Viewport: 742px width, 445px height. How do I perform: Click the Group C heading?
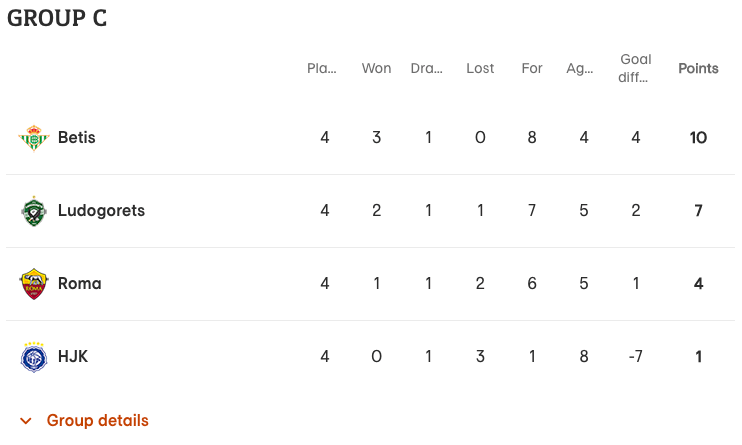[57, 18]
